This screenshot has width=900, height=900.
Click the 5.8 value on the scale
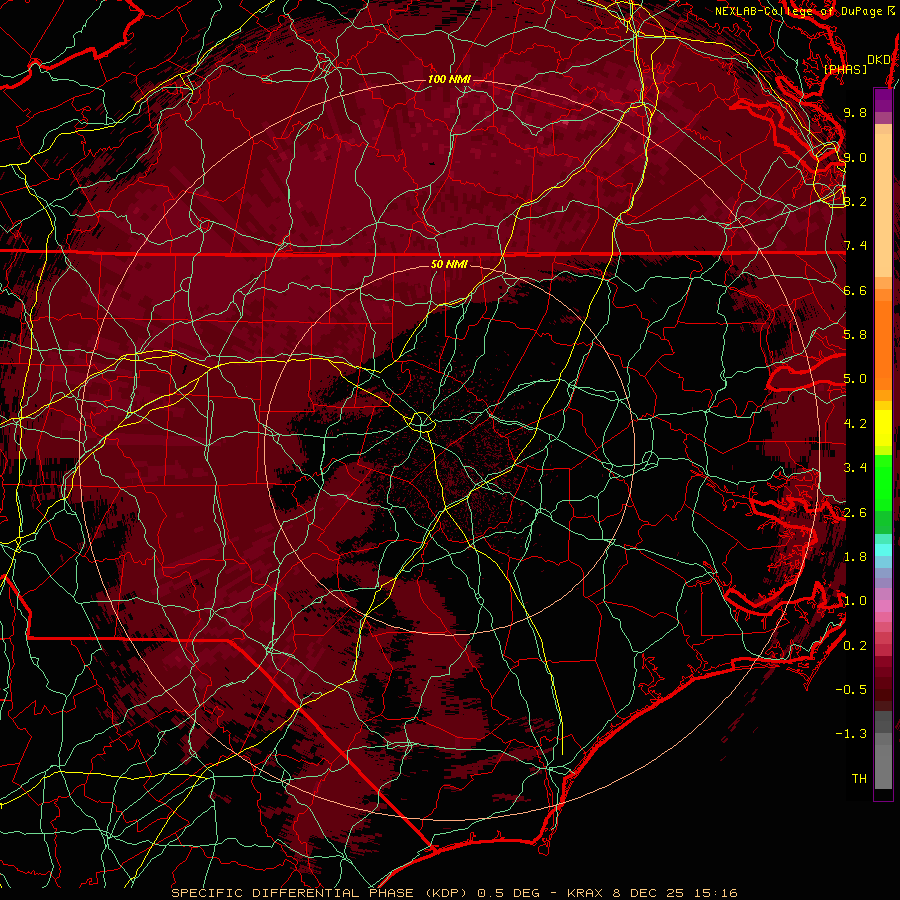(x=855, y=335)
